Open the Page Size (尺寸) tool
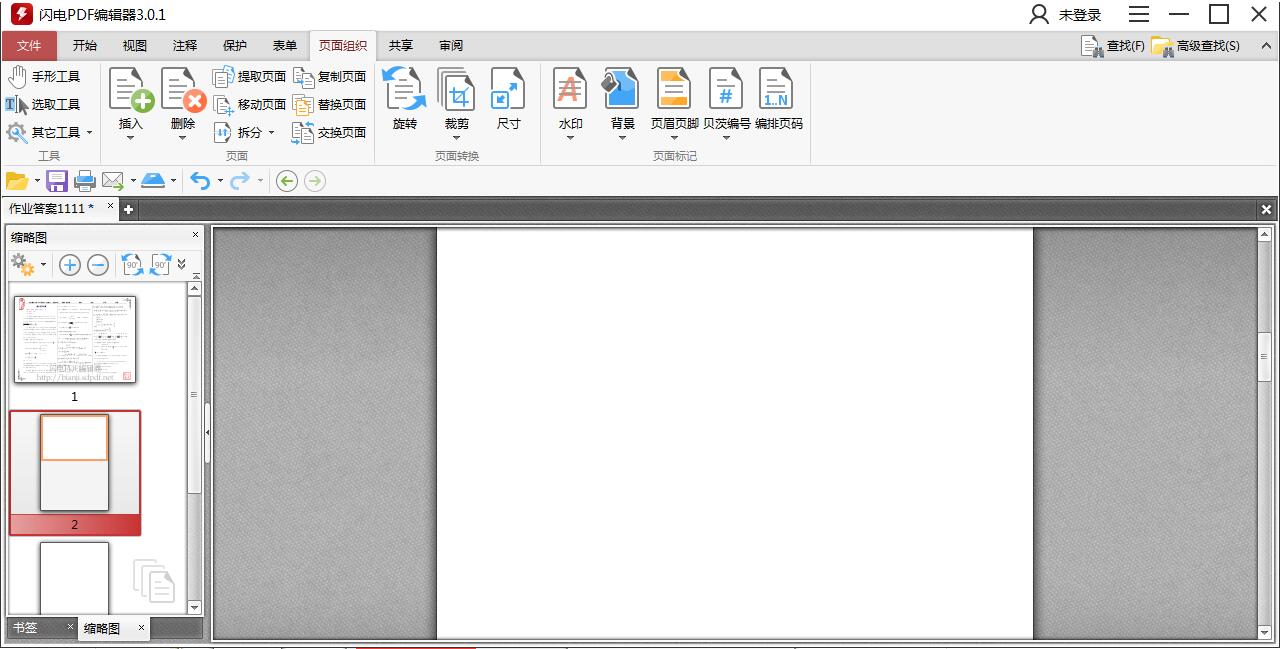The image size is (1281, 649). tap(508, 89)
